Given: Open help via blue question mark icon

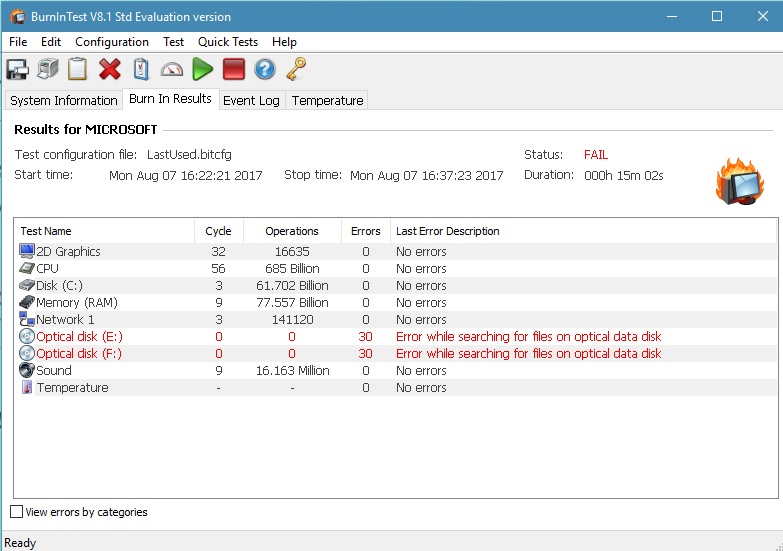Looking at the screenshot, I should click(264, 69).
